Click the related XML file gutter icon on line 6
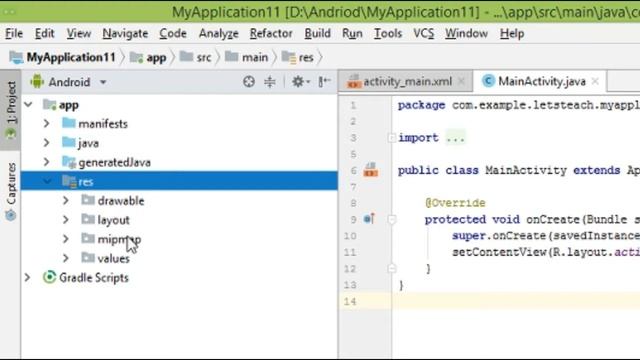This screenshot has width=640, height=360. click(x=371, y=170)
